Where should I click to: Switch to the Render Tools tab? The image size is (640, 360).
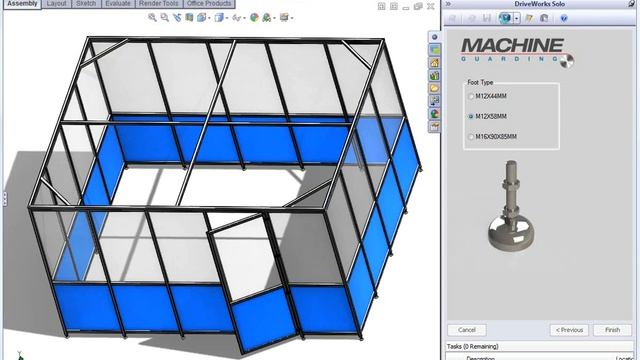(x=158, y=4)
